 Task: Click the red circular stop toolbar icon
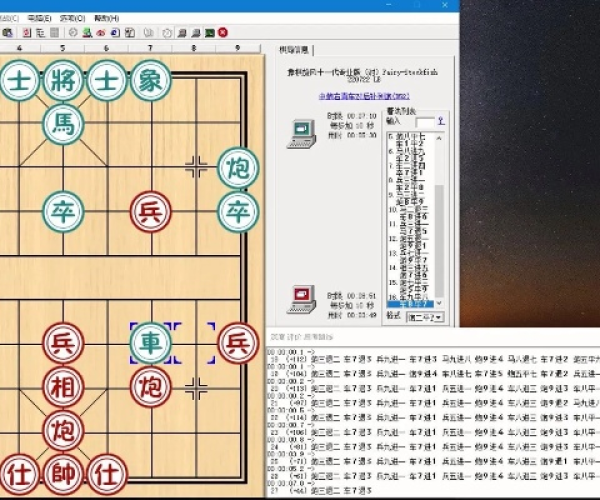pyautogui.click(x=223, y=33)
